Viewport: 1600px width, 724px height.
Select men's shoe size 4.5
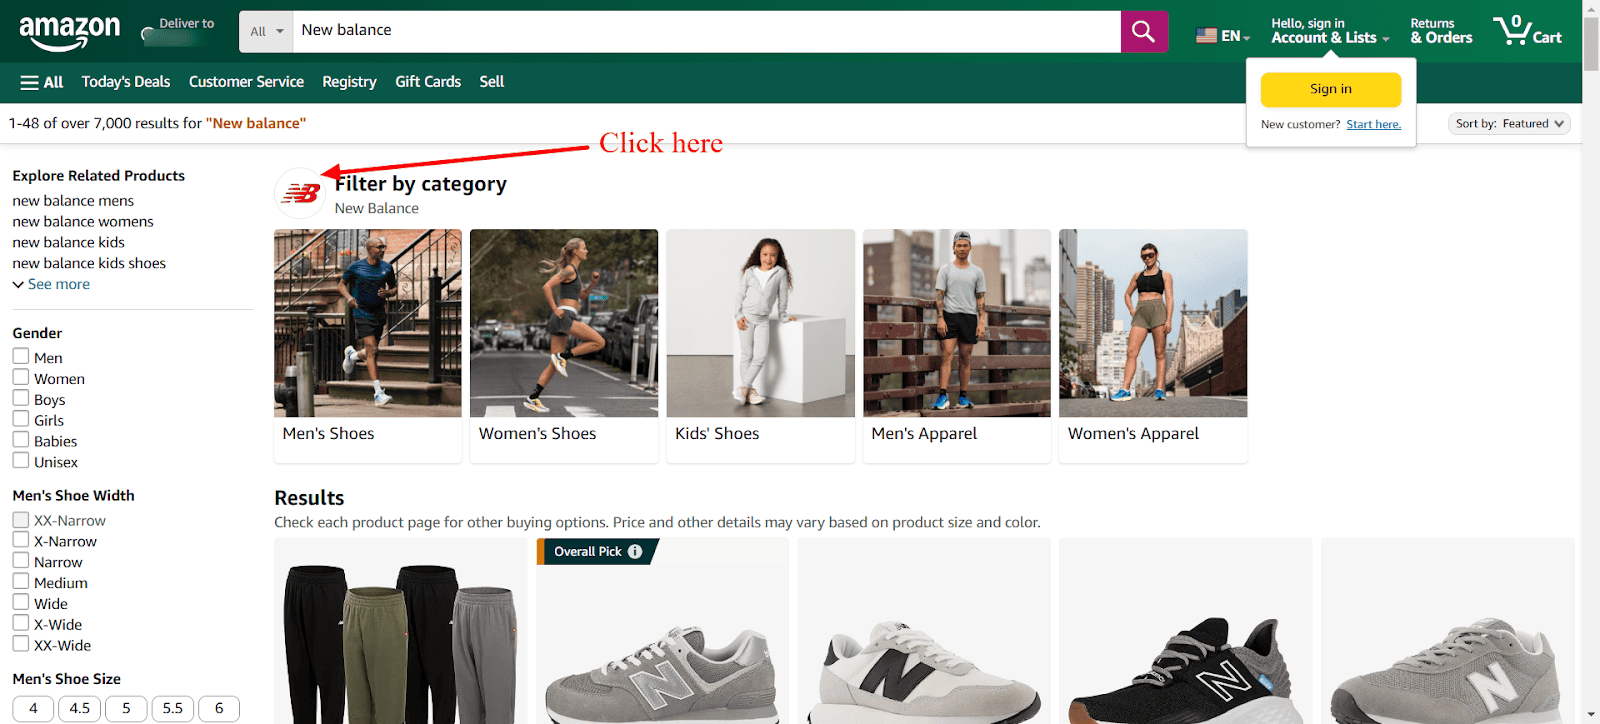(80, 708)
